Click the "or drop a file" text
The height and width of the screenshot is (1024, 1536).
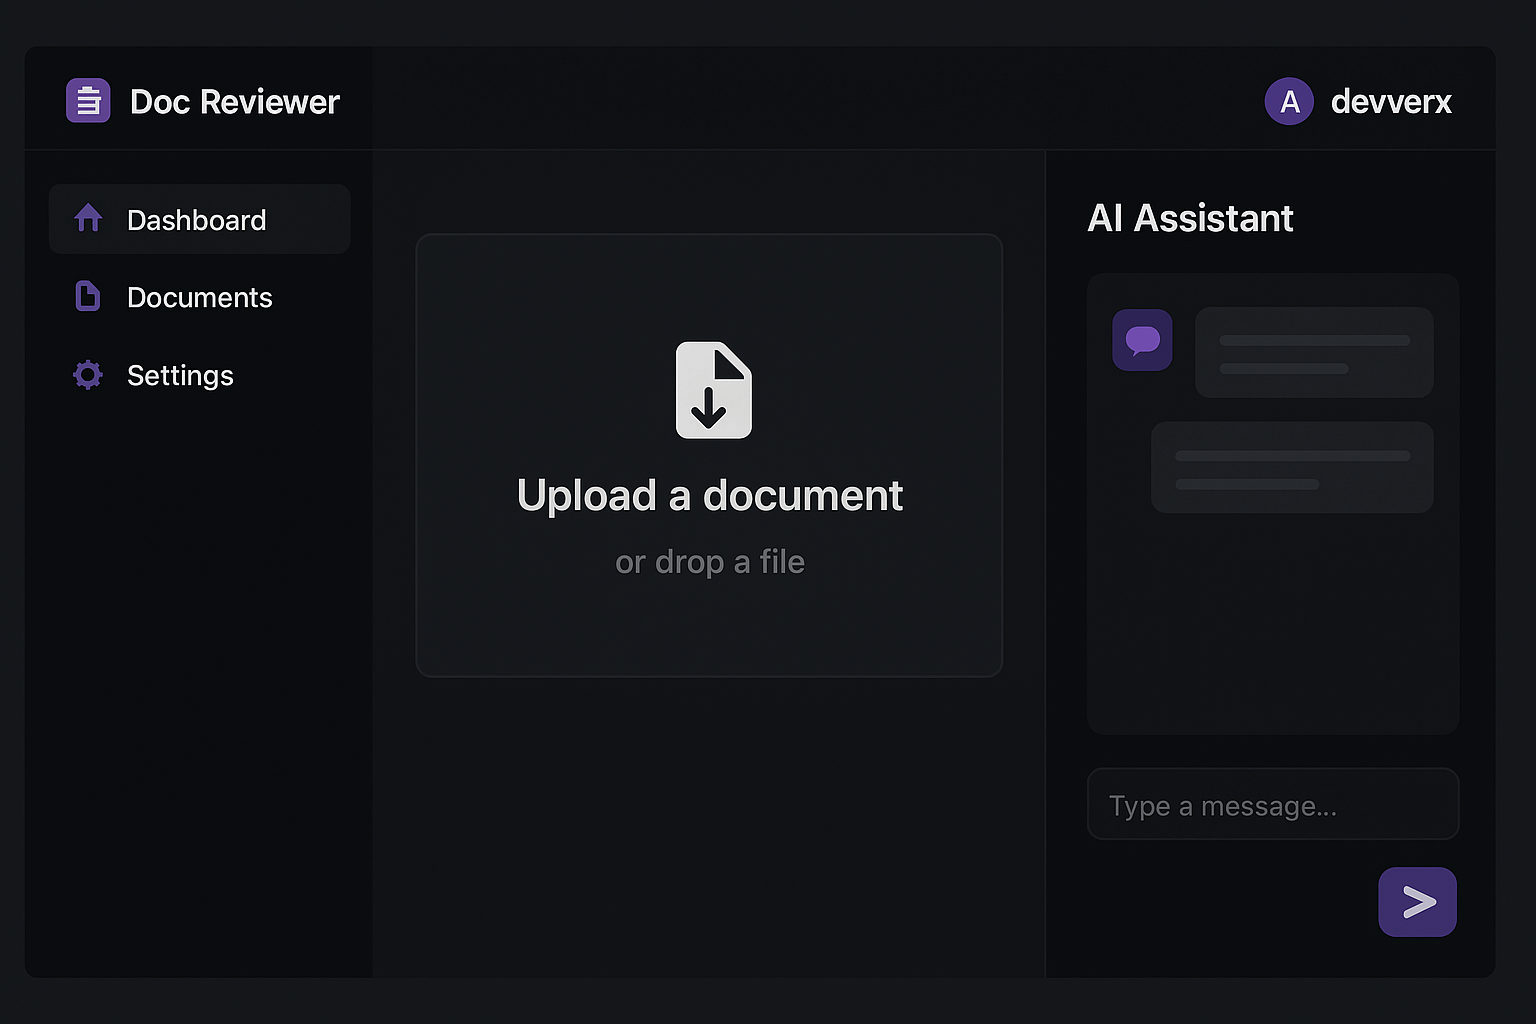[709, 562]
